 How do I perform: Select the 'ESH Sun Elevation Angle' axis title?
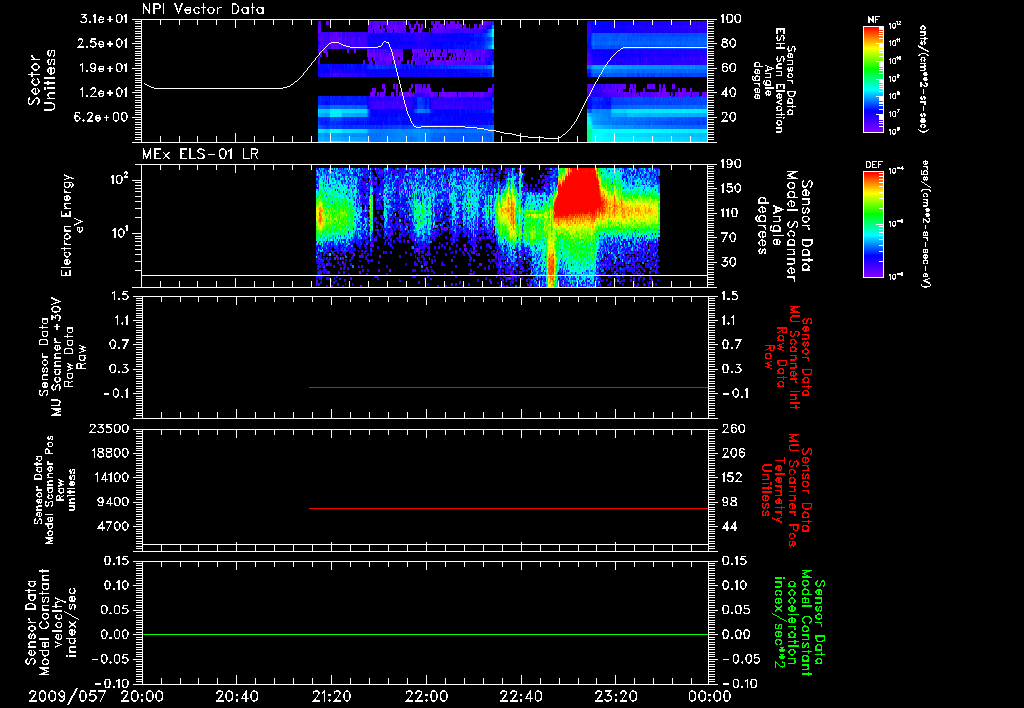774,80
